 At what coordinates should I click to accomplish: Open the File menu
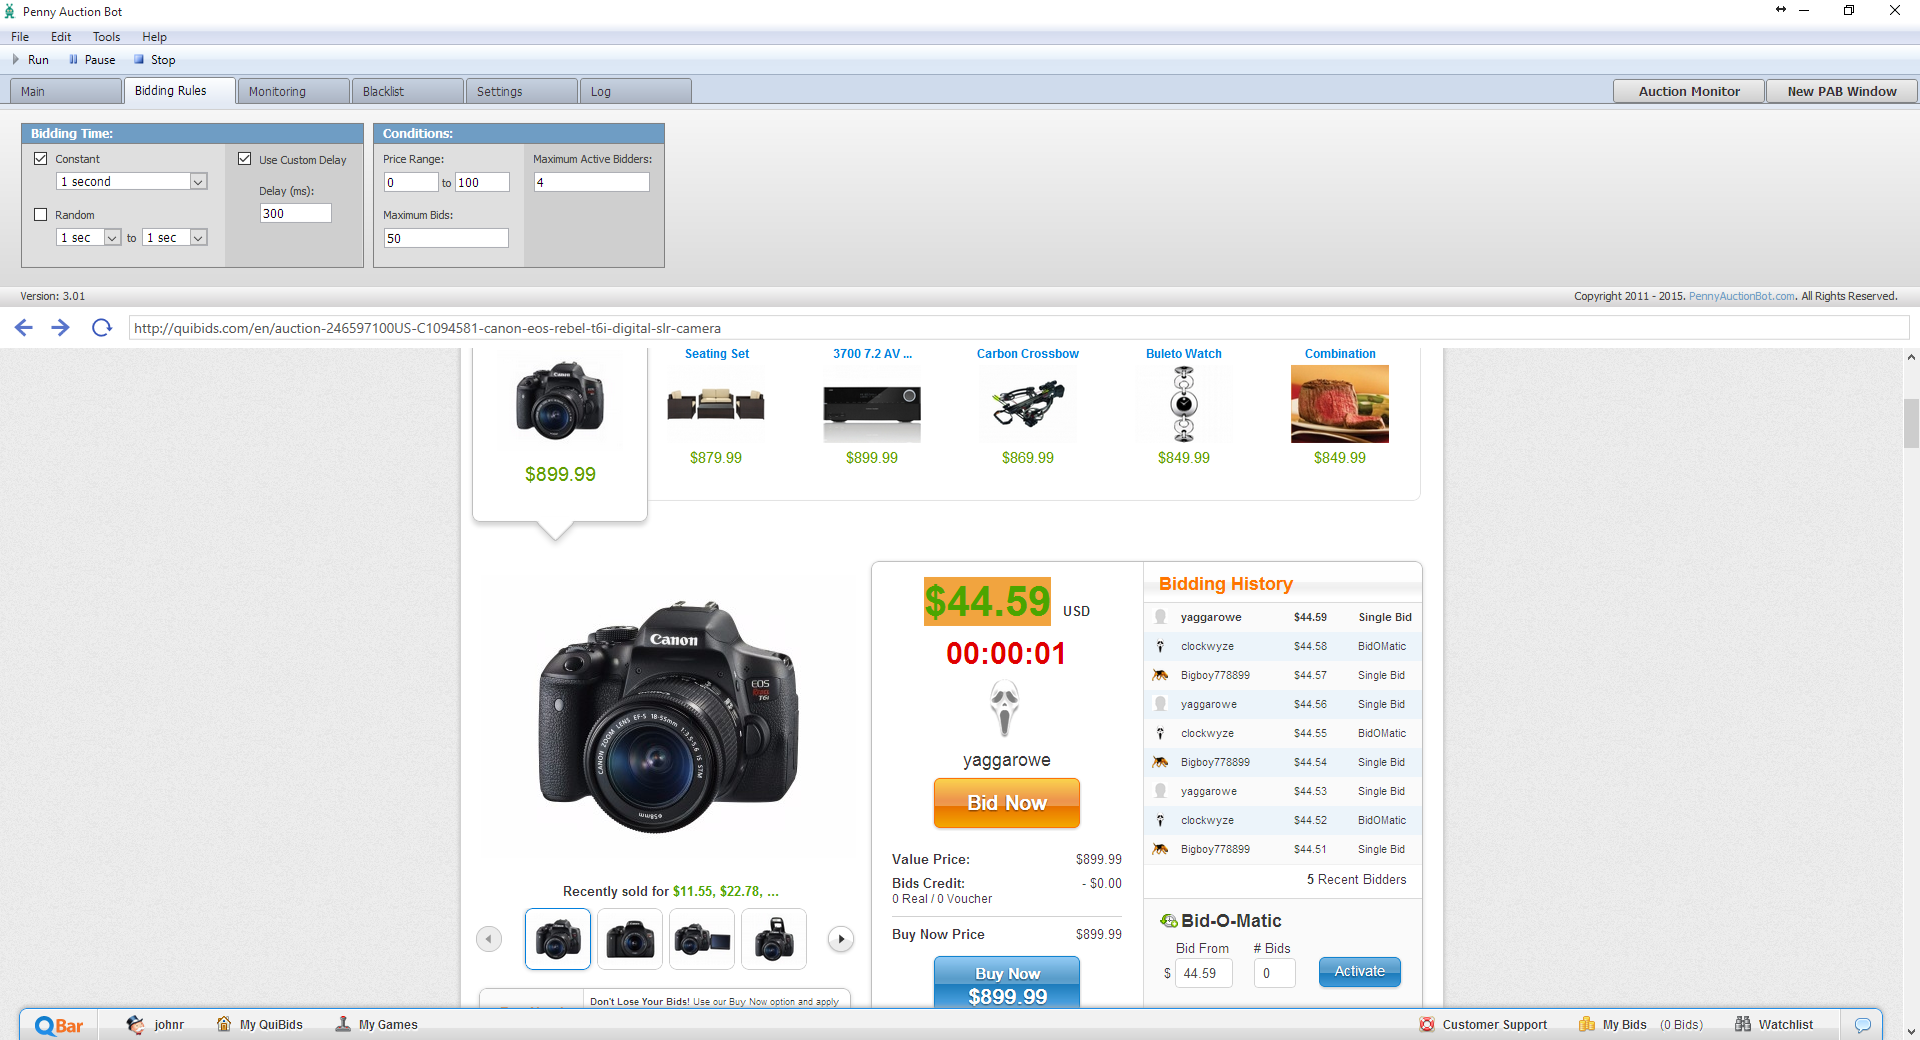tap(20, 37)
